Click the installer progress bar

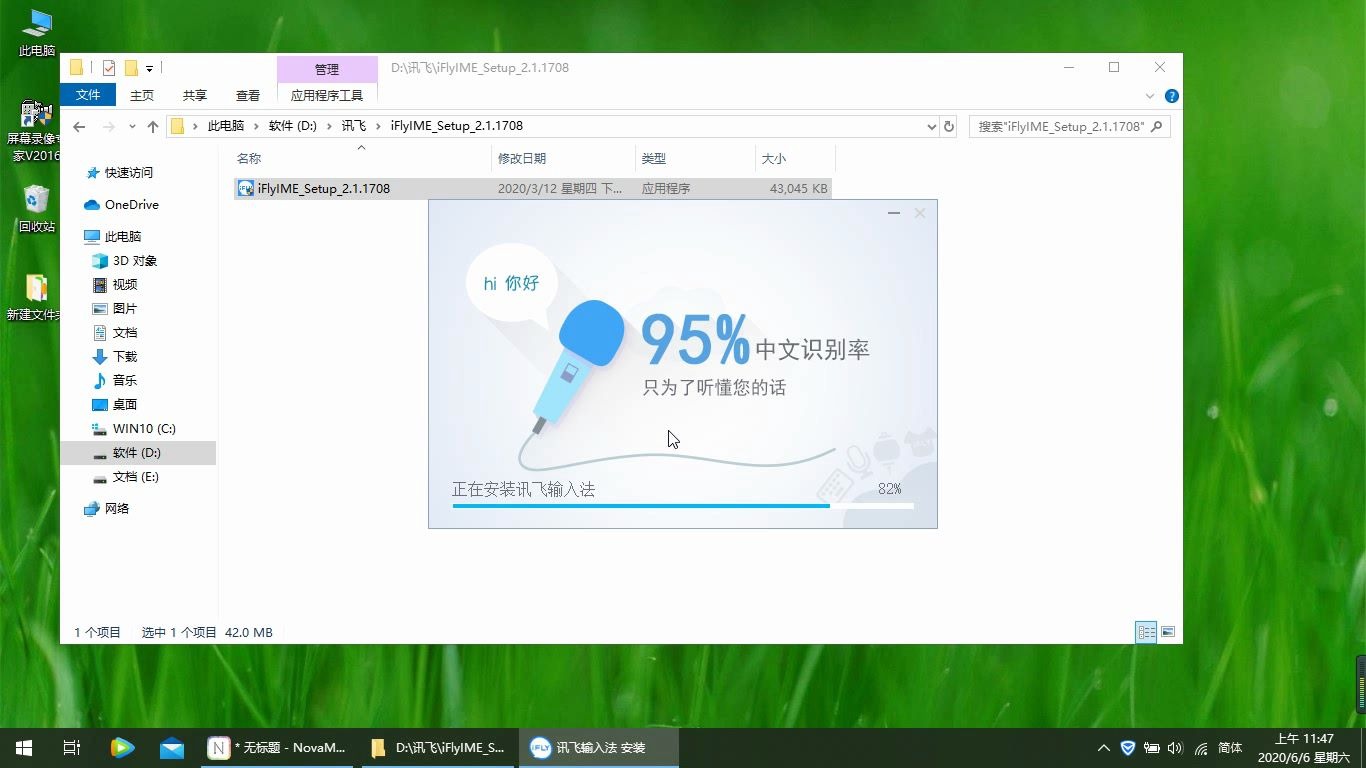[683, 506]
